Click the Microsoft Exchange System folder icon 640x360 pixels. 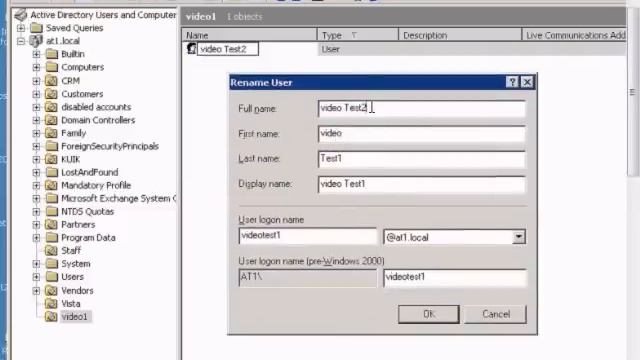pos(51,198)
